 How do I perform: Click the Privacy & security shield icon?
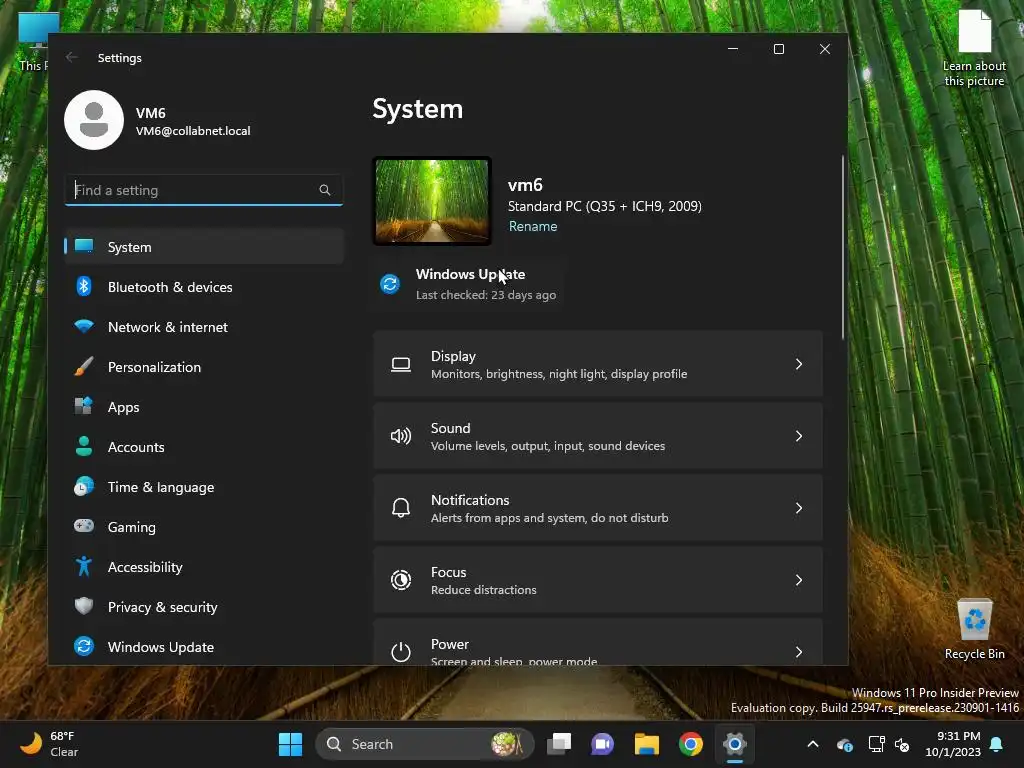(x=84, y=606)
